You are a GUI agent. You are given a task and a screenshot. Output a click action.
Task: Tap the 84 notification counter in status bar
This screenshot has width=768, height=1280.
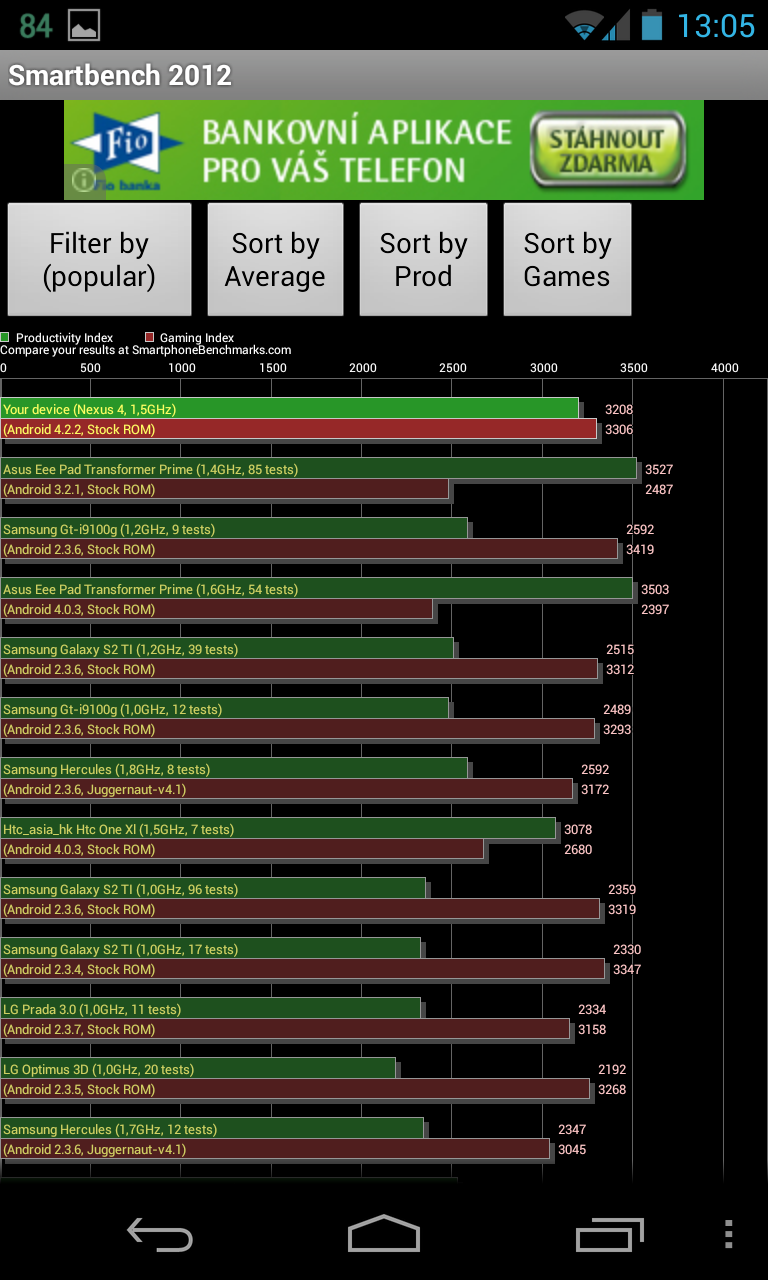click(x=36, y=26)
